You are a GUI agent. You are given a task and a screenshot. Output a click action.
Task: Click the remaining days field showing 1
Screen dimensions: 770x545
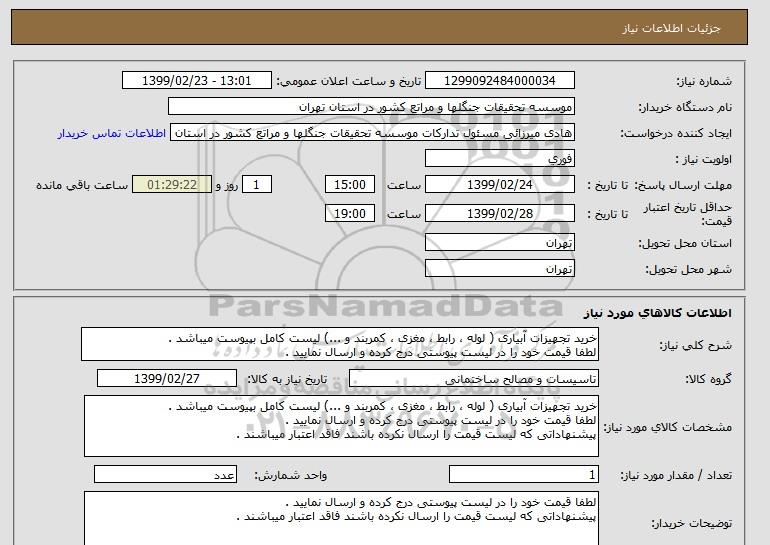coord(256,185)
